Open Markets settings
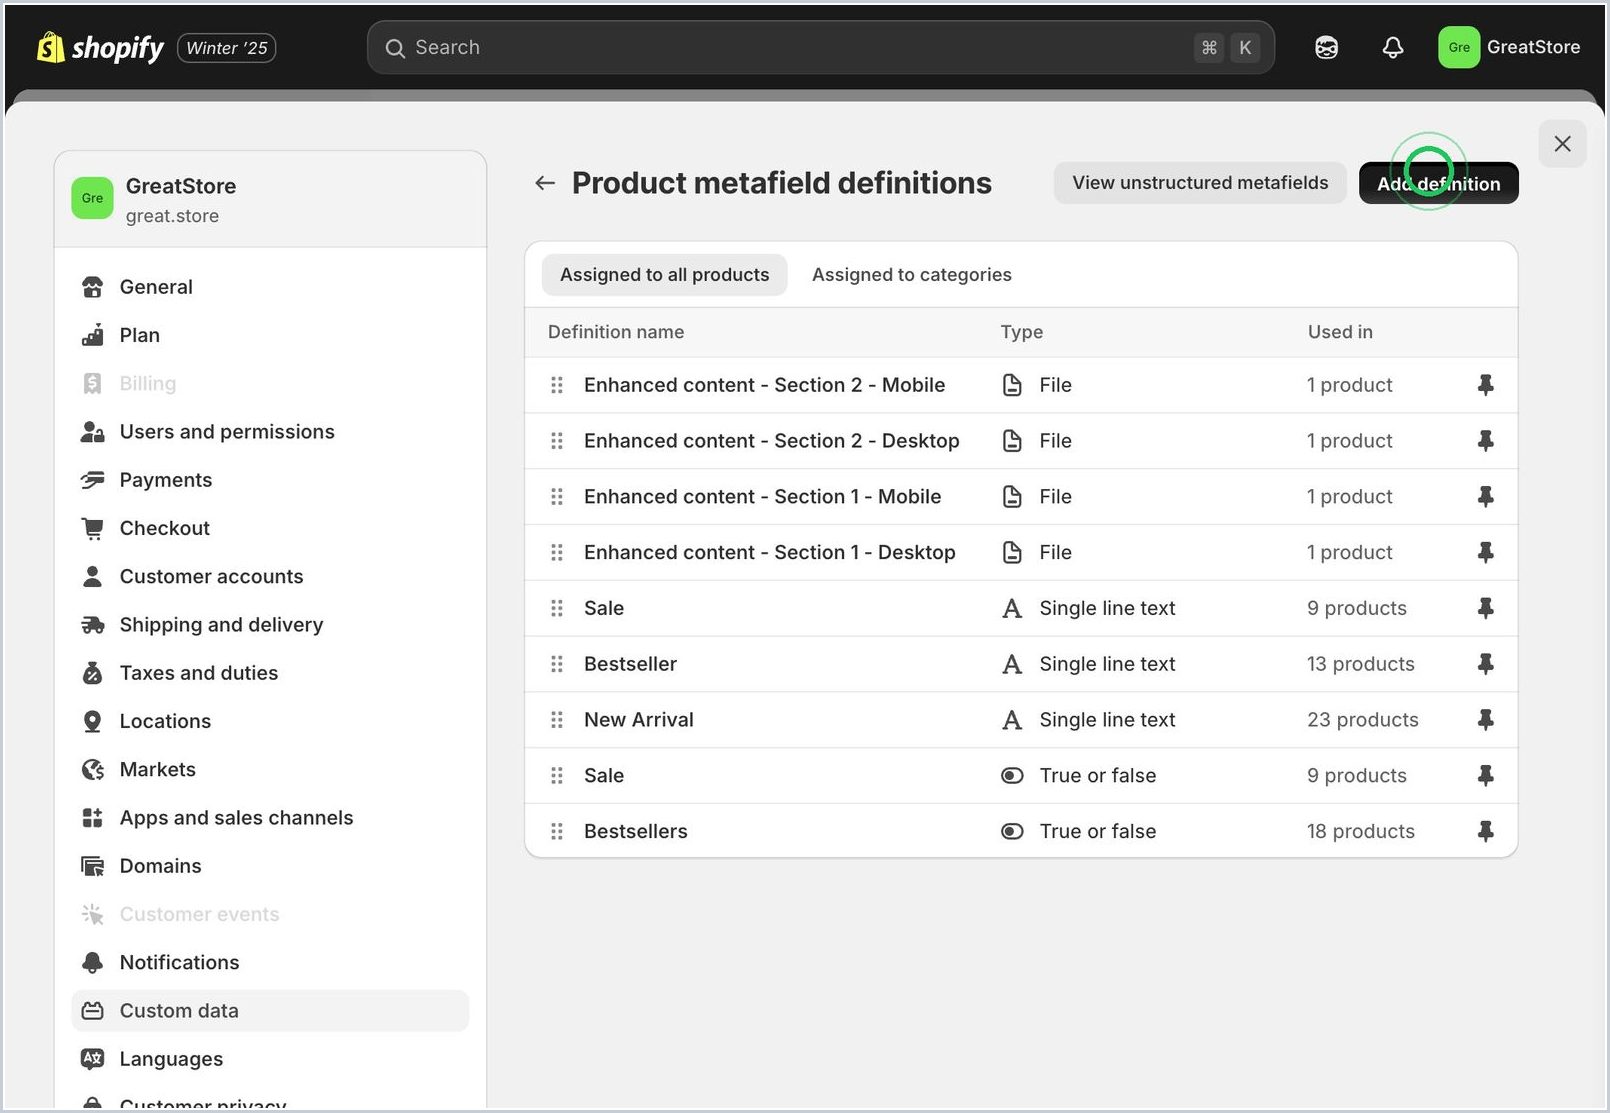Image resolution: width=1610 pixels, height=1113 pixels. click(x=270, y=770)
